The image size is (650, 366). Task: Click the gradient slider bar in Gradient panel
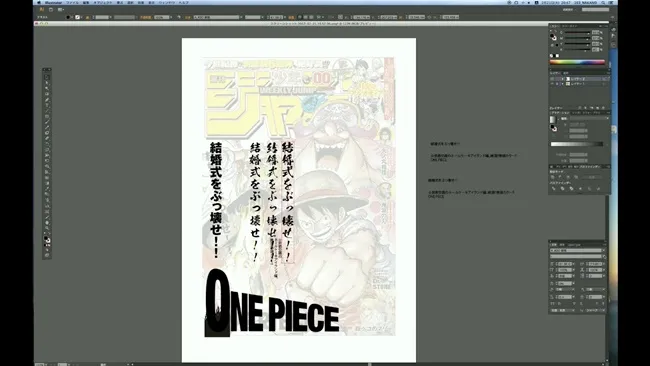(x=577, y=144)
